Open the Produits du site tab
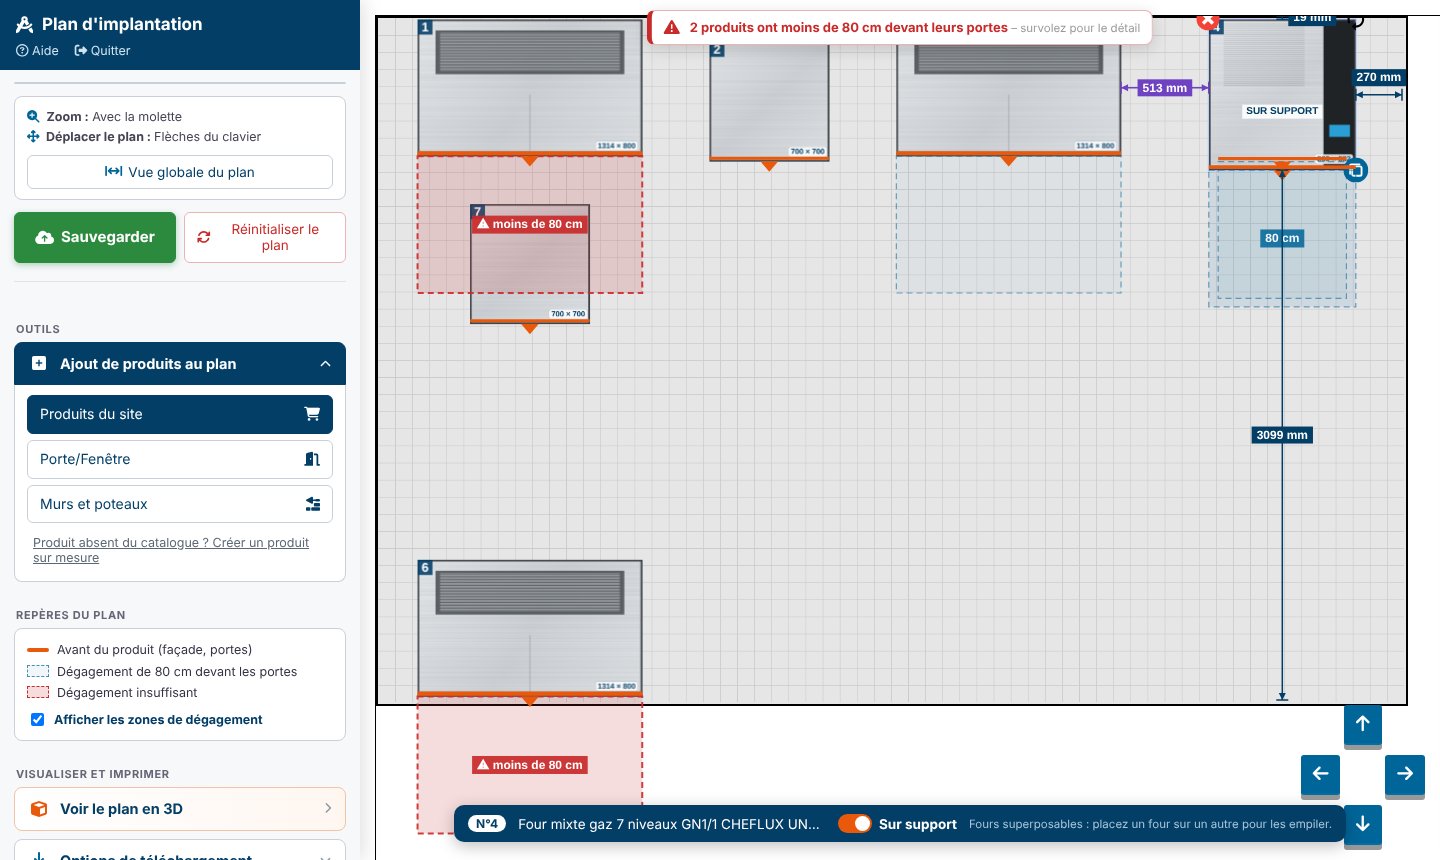Viewport: 1440px width, 860px height. click(x=180, y=414)
